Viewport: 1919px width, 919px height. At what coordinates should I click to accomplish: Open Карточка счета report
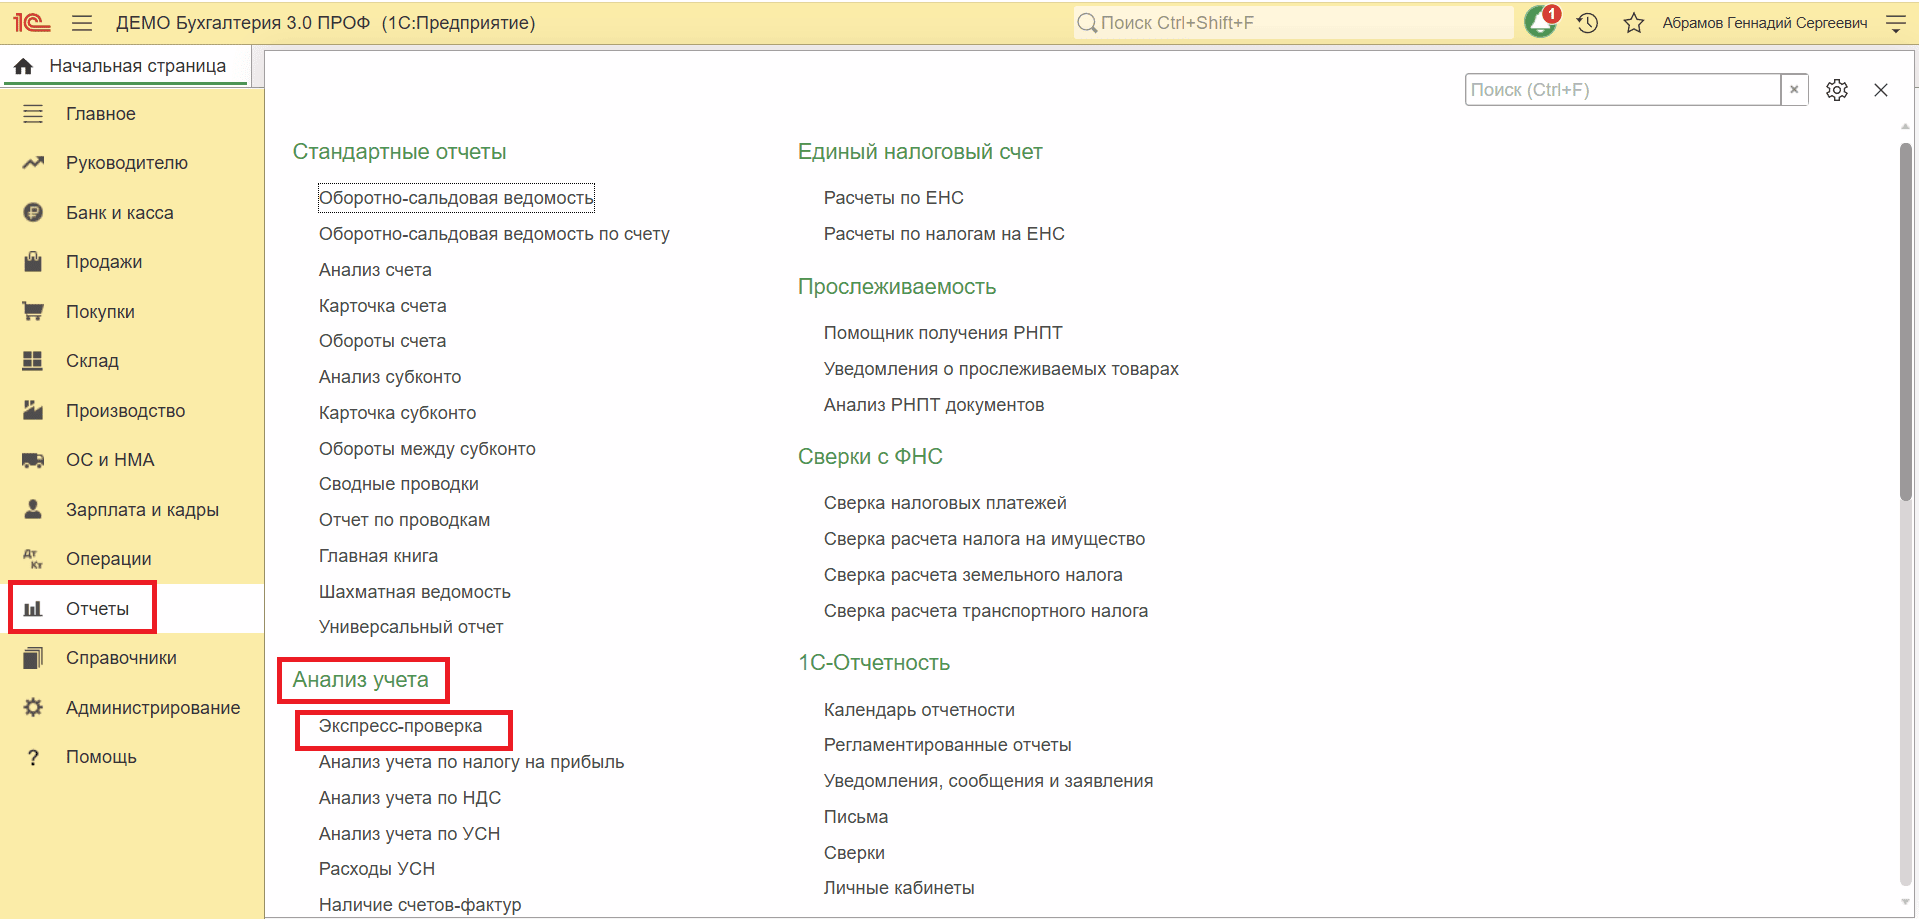click(x=383, y=306)
